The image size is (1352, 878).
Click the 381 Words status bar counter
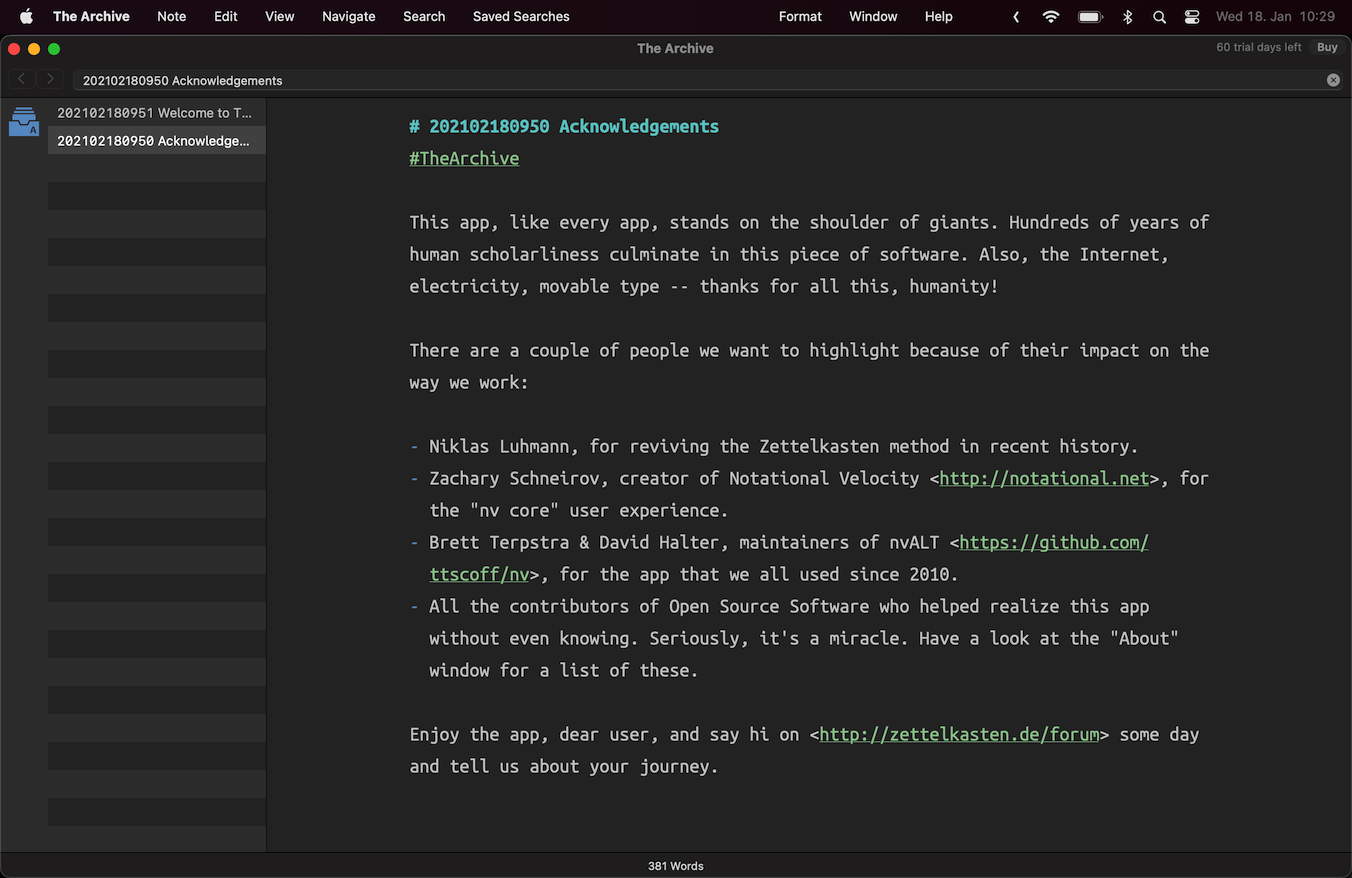(x=676, y=866)
